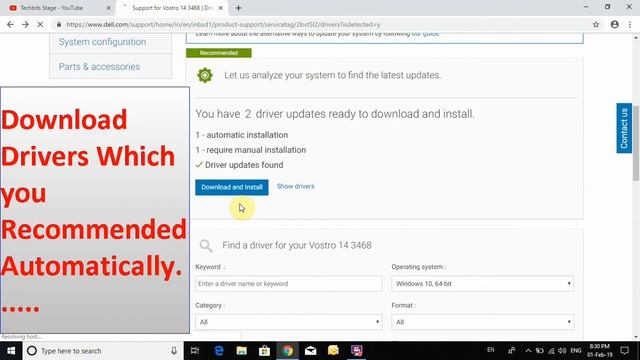Click the page vertical scrollbar thumb
The height and width of the screenshot is (360, 640).
coord(636,143)
